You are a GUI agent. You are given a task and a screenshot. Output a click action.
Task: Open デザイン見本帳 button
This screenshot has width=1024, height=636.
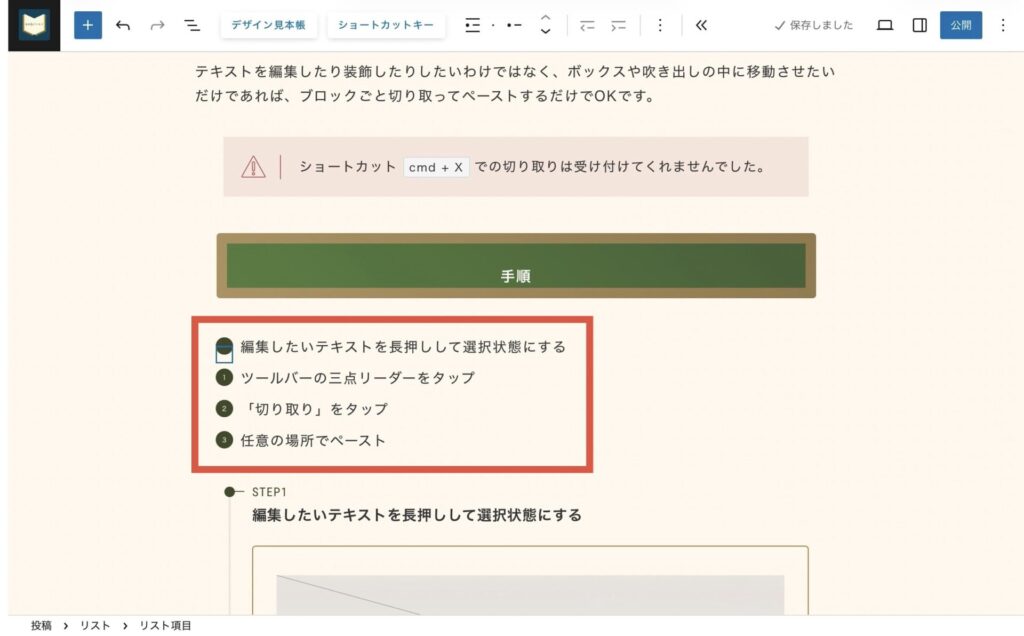pos(269,25)
